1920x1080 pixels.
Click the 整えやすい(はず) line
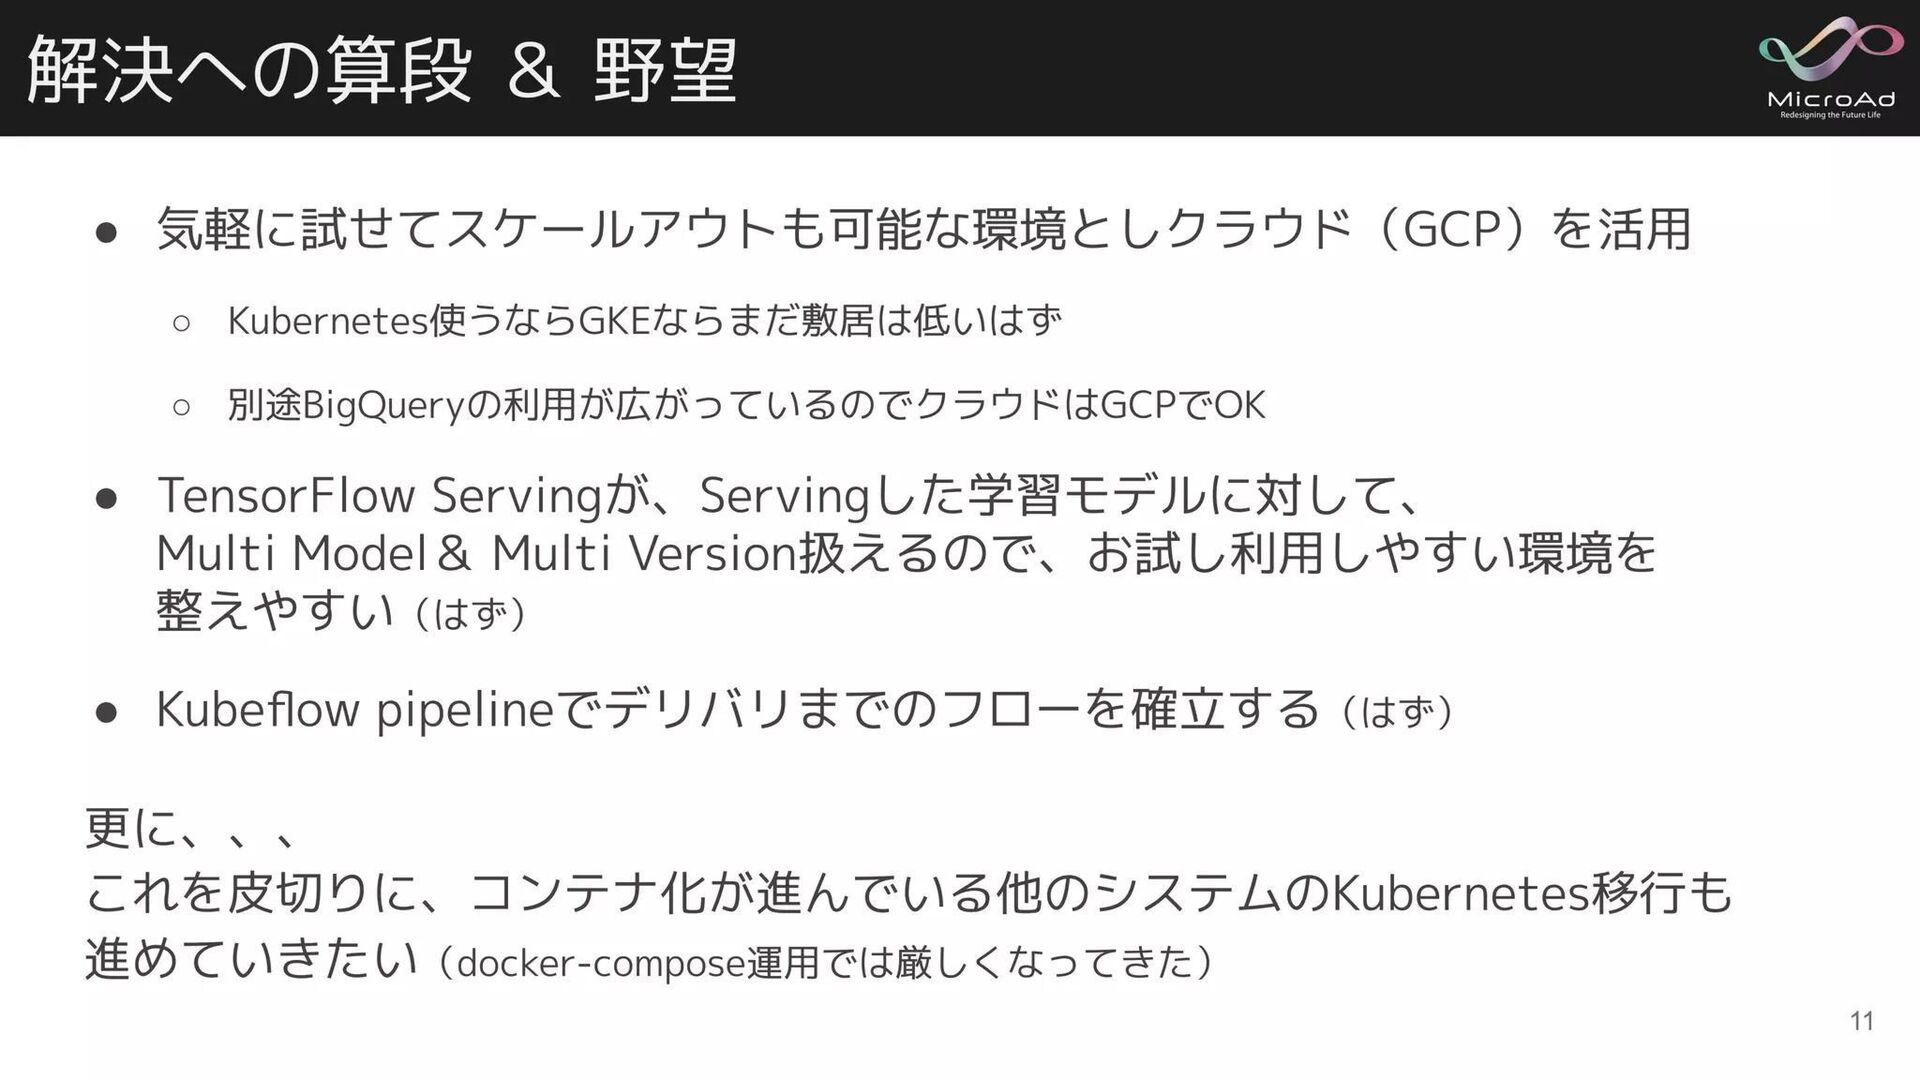pos(340,611)
